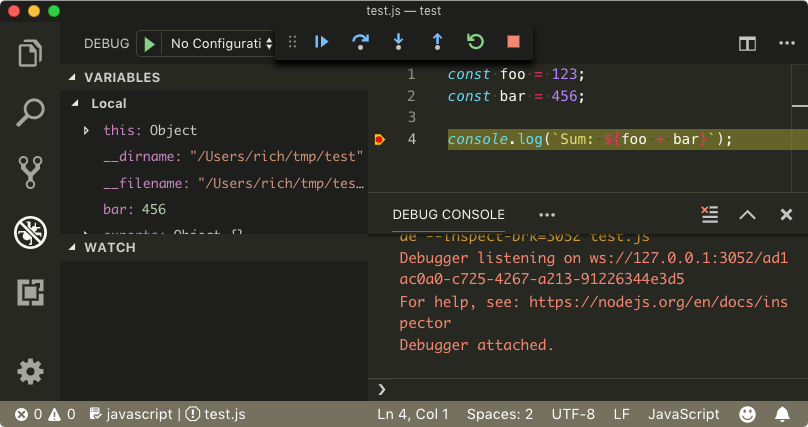Viewport: 808px width, 427px height.
Task: Show errors and warnings in status bar
Action: pos(45,414)
